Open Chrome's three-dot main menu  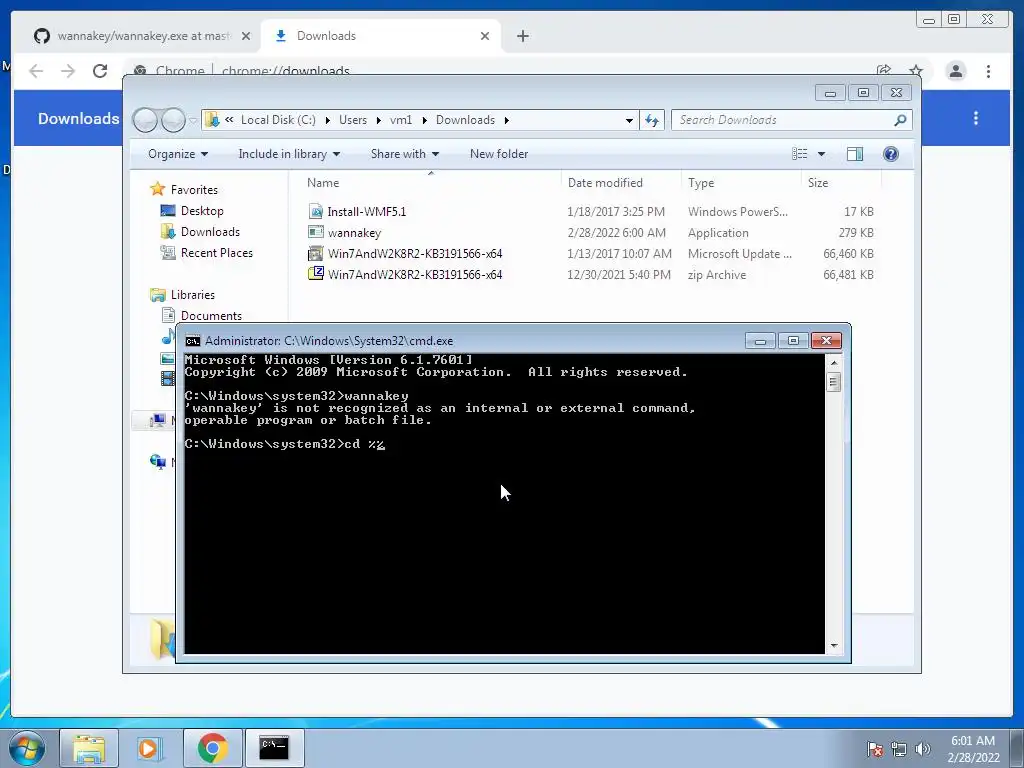pyautogui.click(x=988, y=71)
